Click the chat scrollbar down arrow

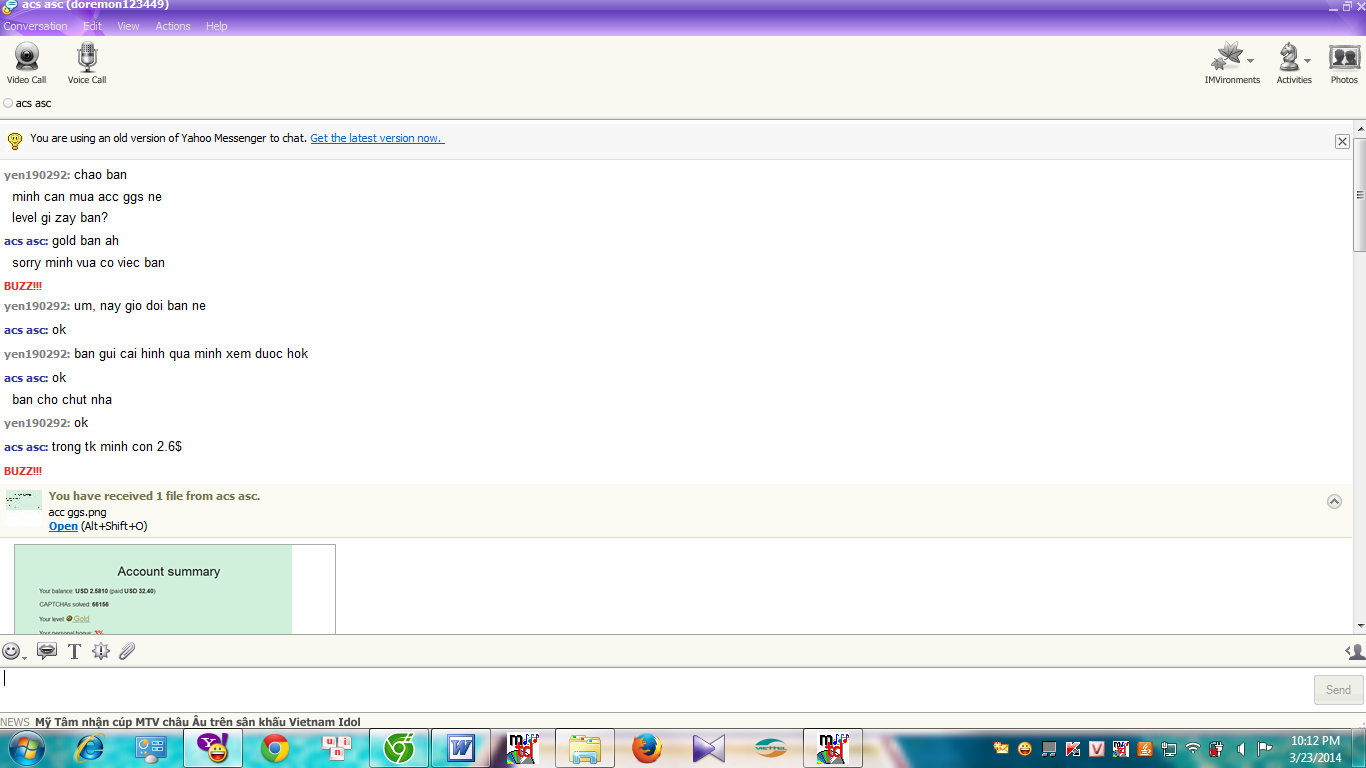point(1359,626)
